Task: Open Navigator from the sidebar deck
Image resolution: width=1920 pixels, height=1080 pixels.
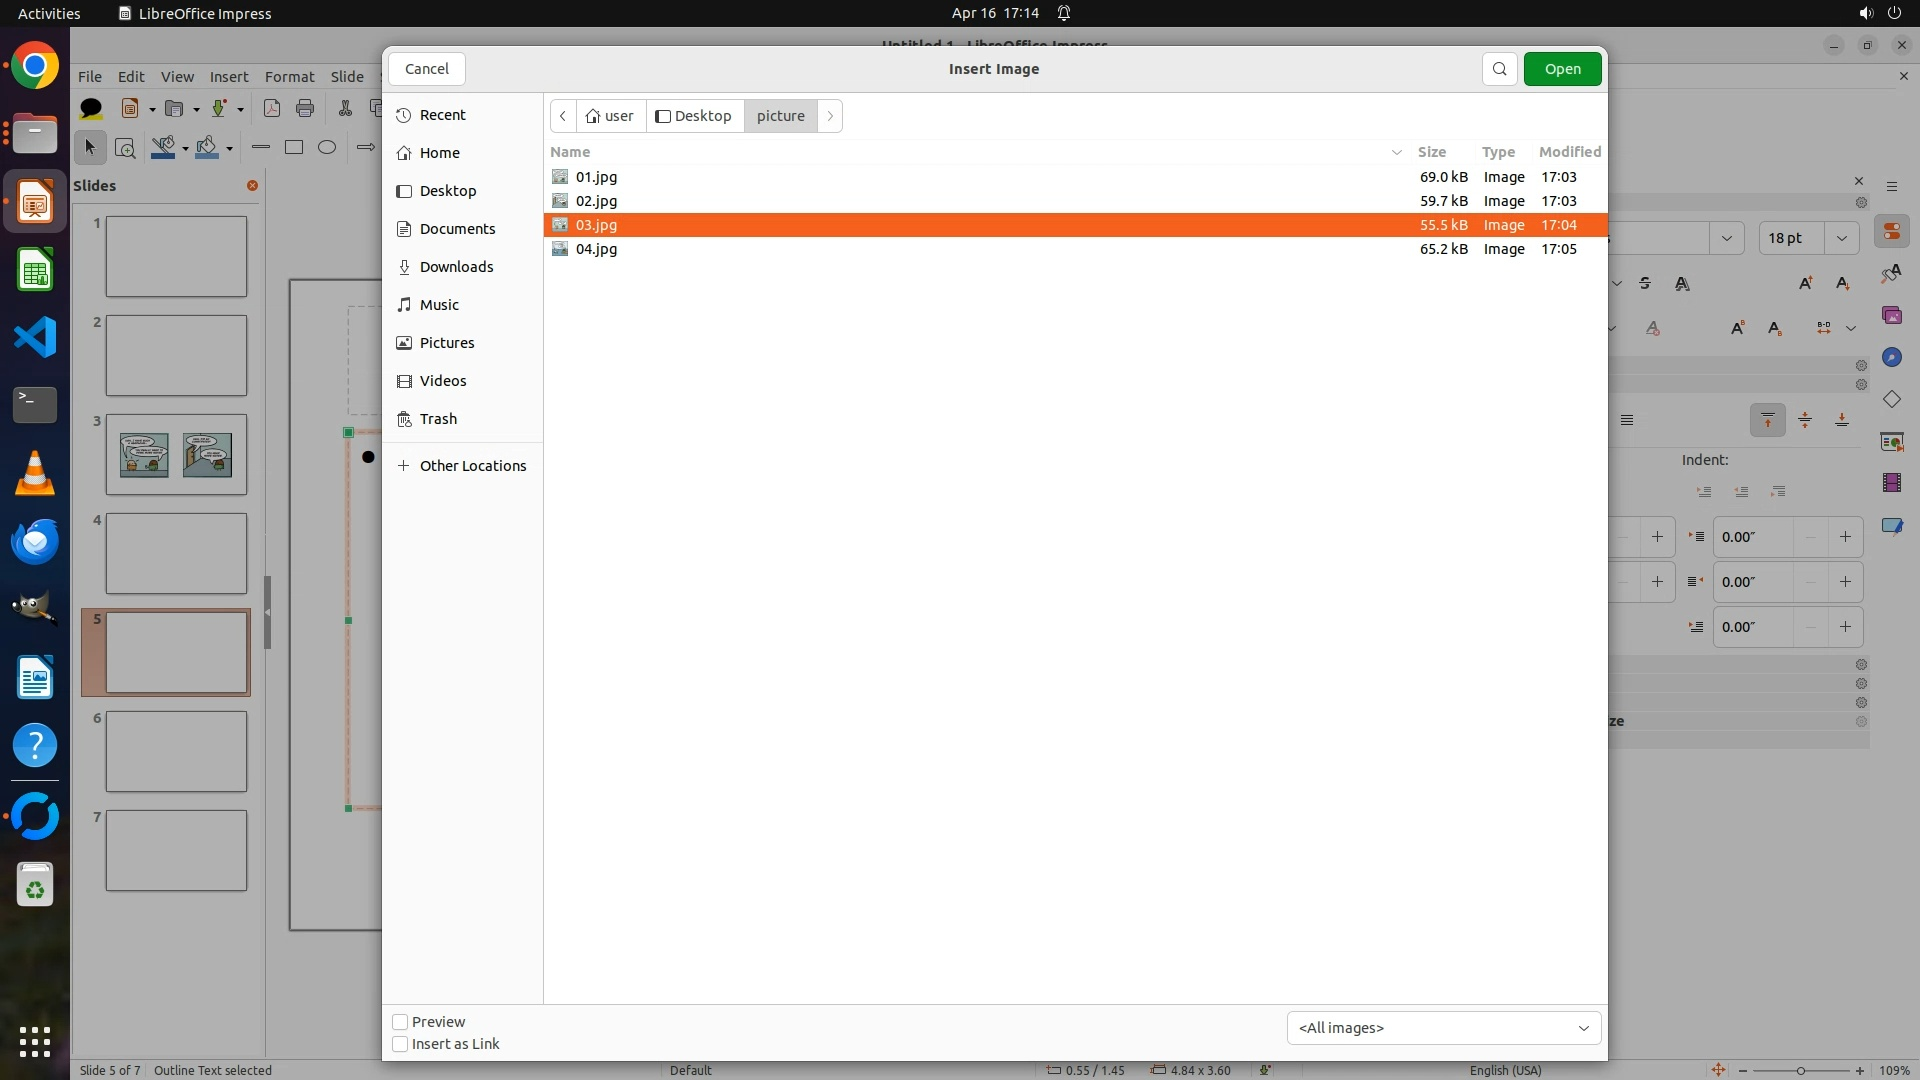Action: [1891, 358]
